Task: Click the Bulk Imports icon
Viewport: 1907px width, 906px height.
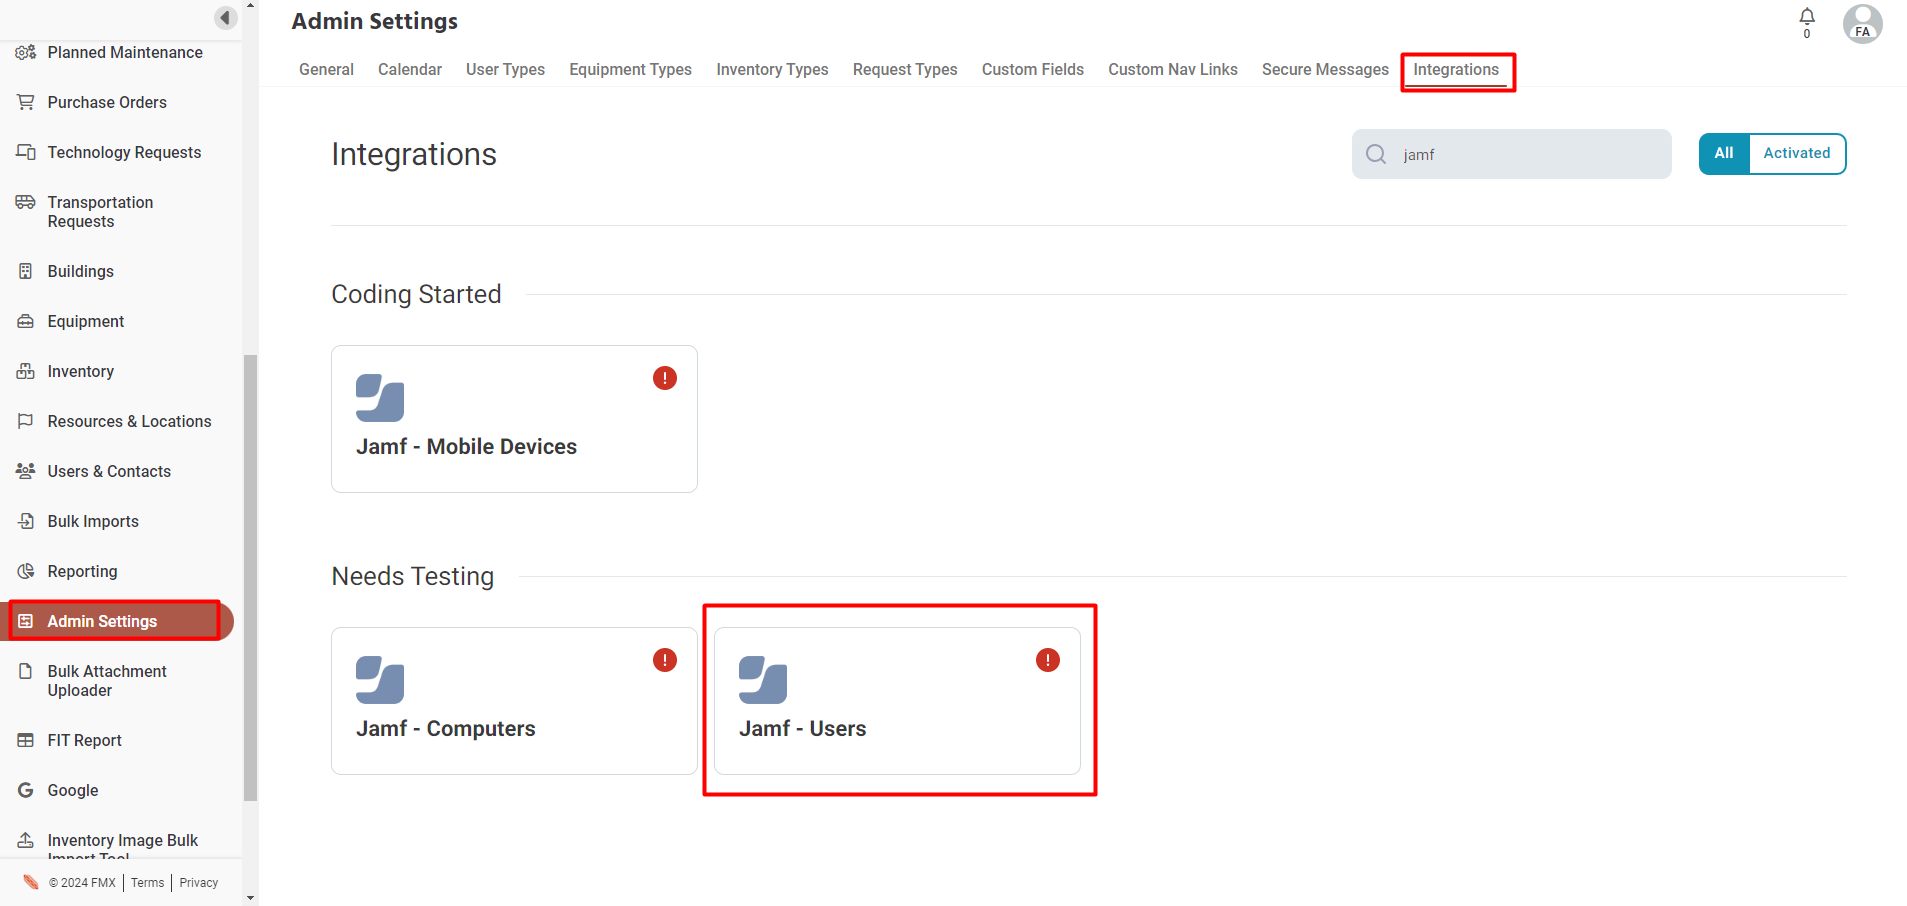Action: (26, 521)
